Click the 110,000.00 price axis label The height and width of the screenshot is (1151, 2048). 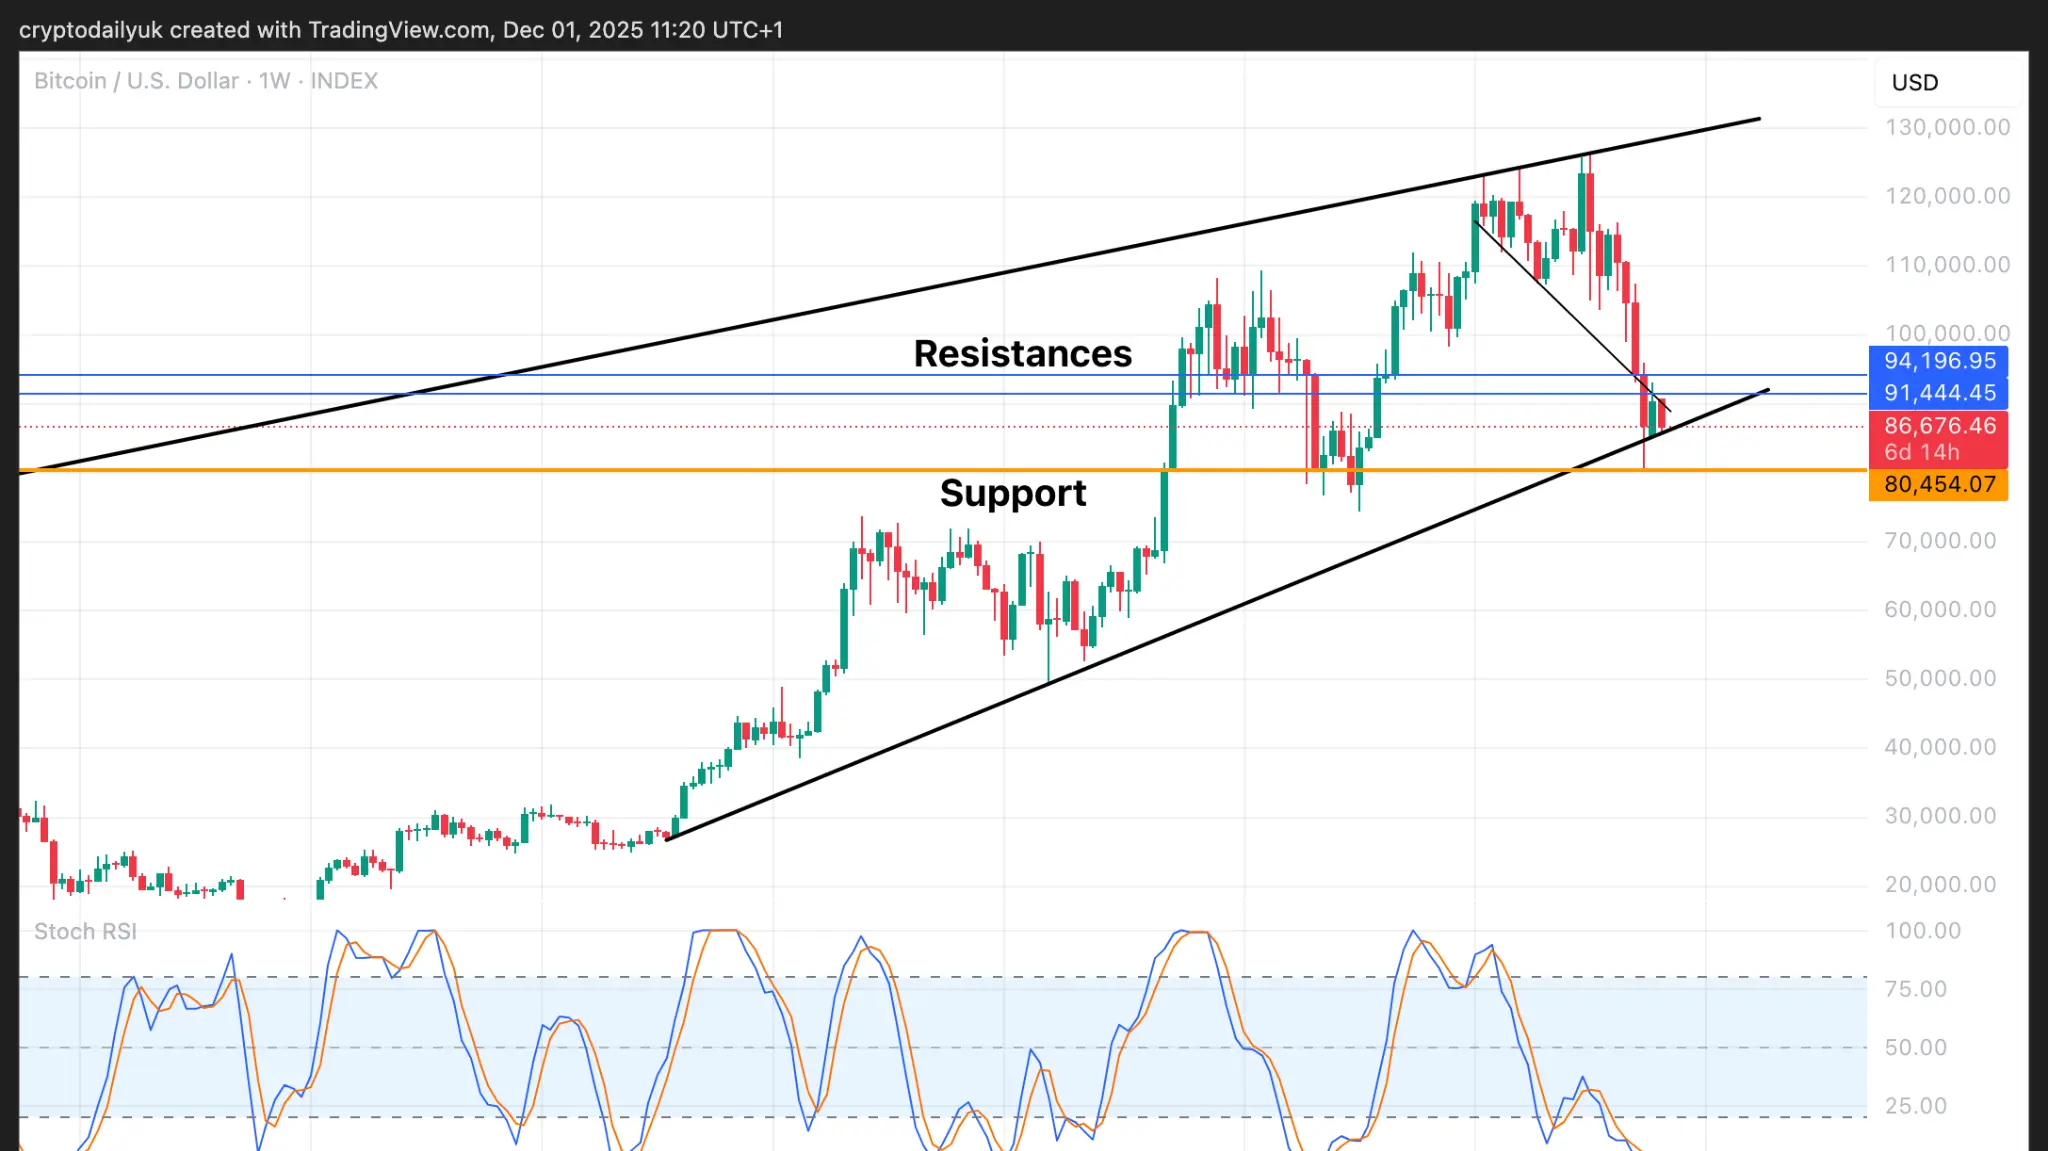point(1946,265)
